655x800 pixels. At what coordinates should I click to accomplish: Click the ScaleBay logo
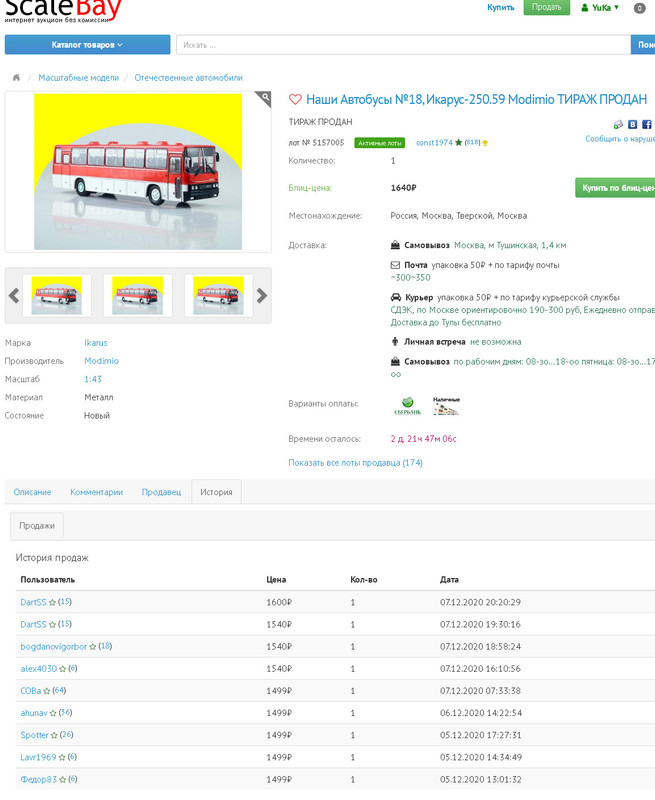[x=63, y=11]
